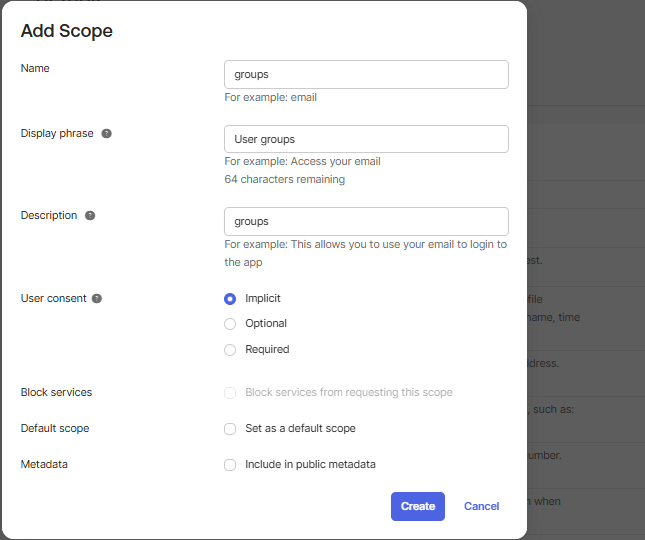Image resolution: width=645 pixels, height=540 pixels.
Task: Click the Name input field
Action: pyautogui.click(x=366, y=74)
